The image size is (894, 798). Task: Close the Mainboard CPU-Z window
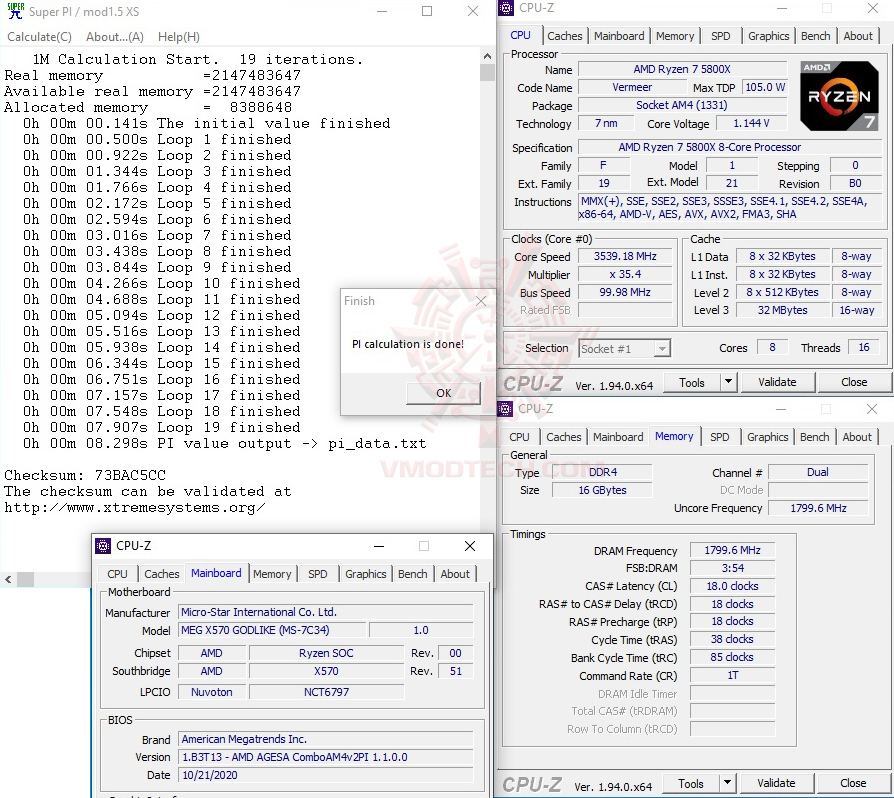[x=470, y=546]
